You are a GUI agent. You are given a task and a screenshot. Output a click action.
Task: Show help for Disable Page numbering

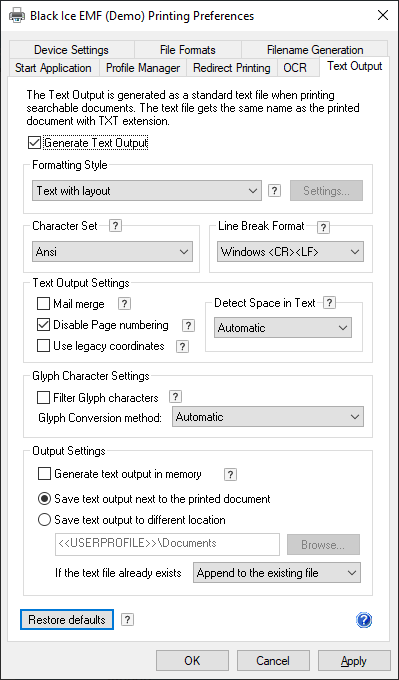click(188, 325)
